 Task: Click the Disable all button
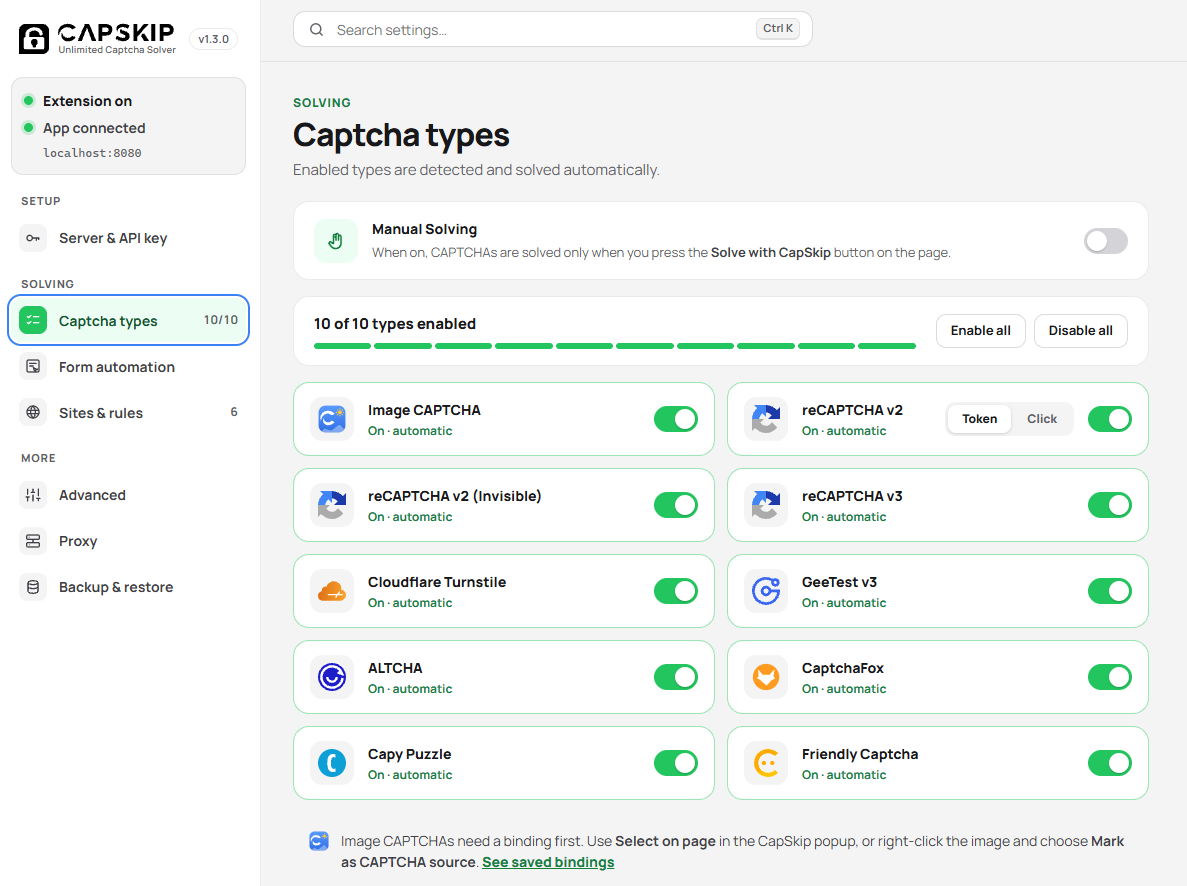pos(1080,331)
